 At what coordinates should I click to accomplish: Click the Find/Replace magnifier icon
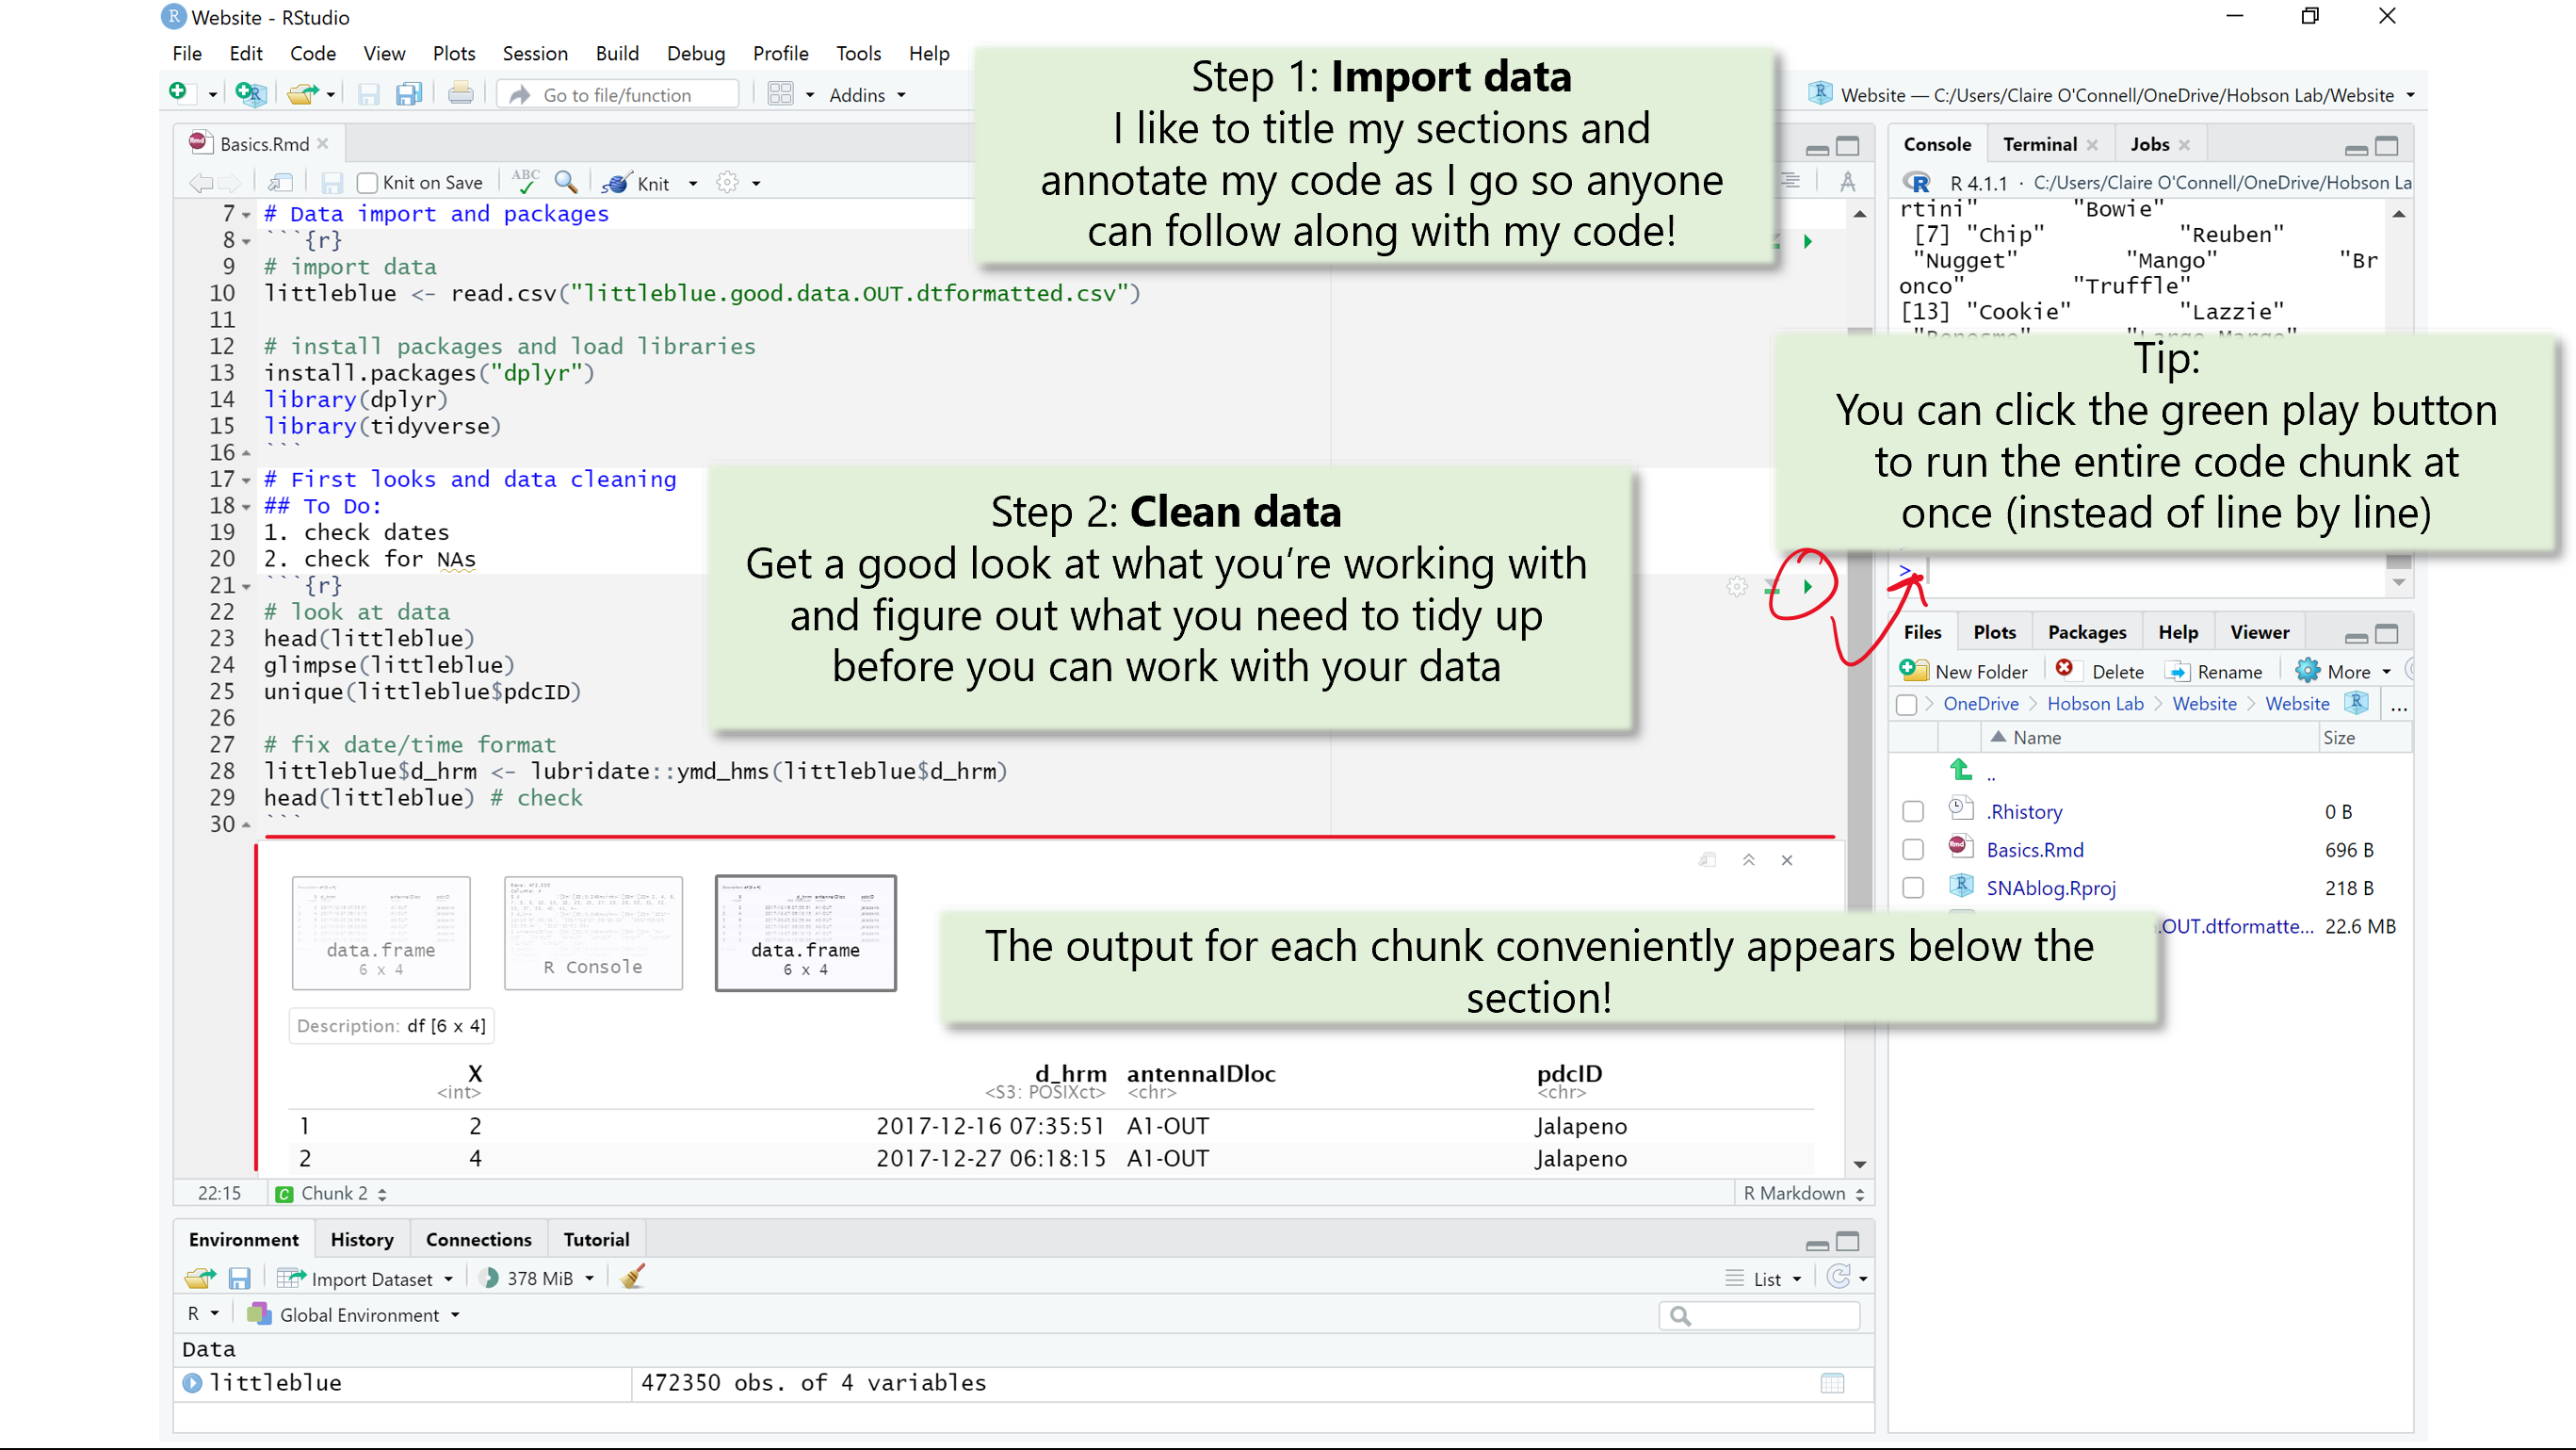tap(566, 182)
